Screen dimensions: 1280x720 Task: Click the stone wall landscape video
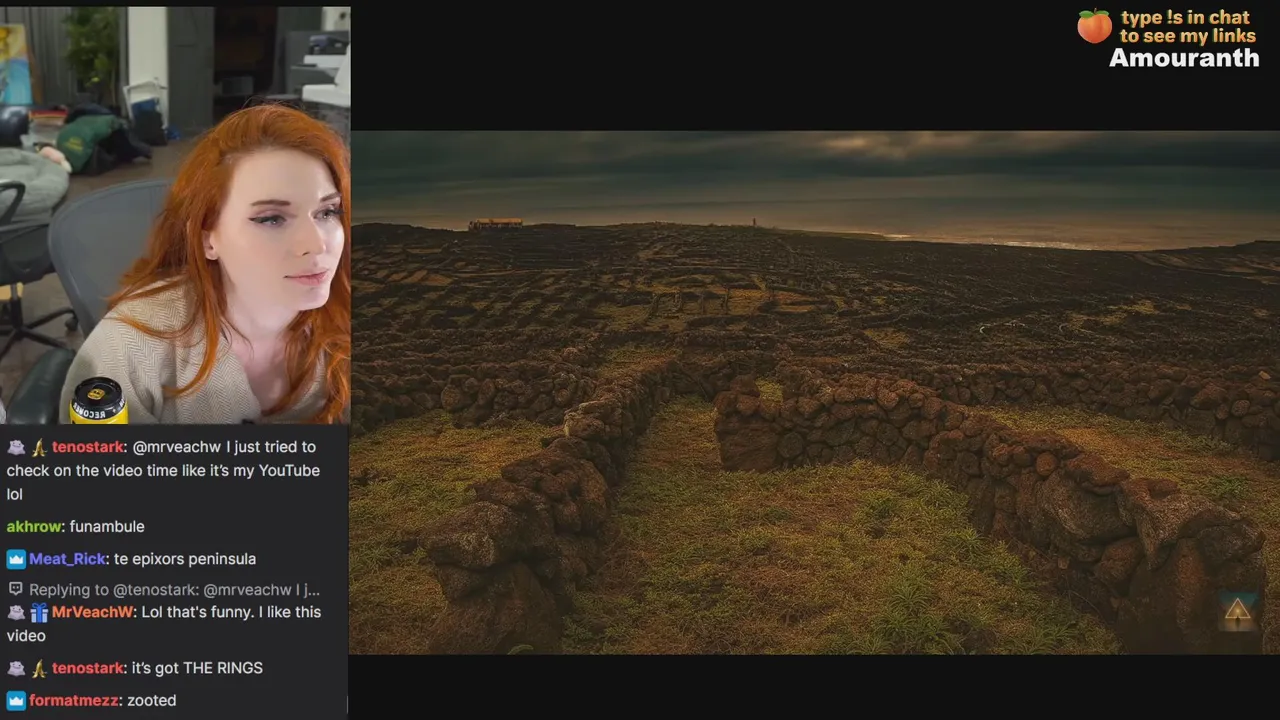tap(814, 392)
